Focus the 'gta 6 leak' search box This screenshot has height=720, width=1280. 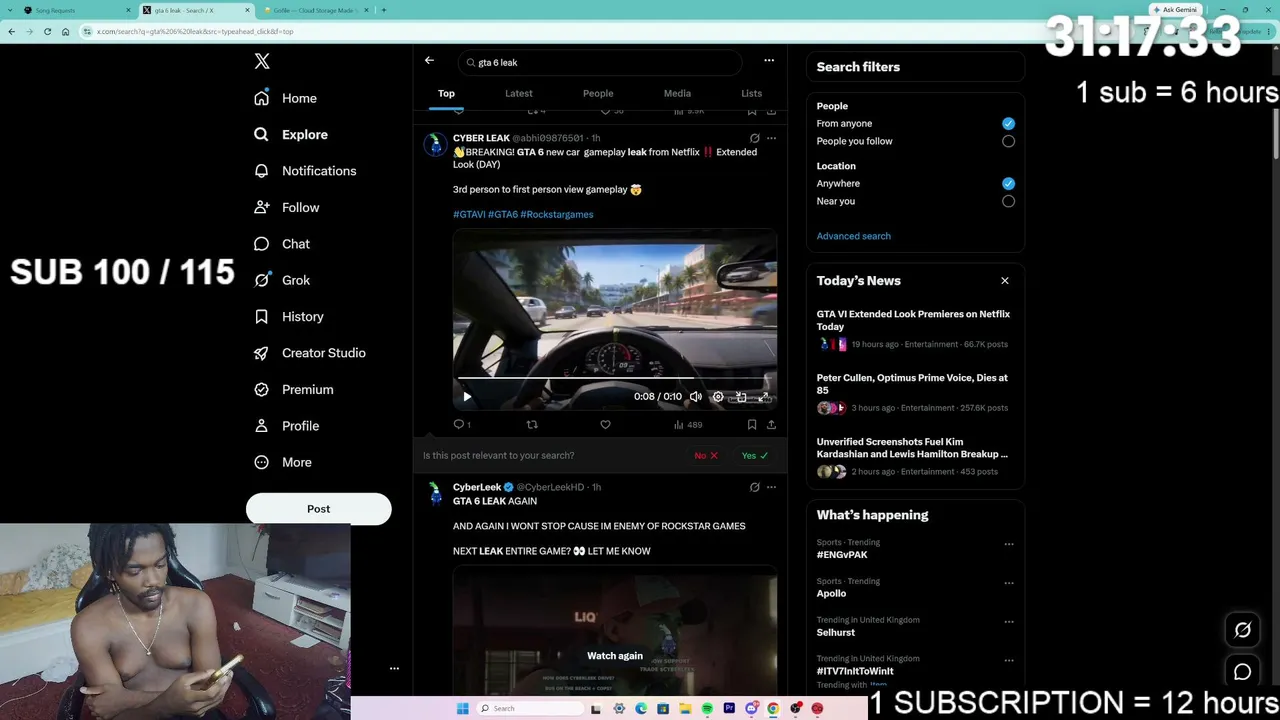pos(600,62)
